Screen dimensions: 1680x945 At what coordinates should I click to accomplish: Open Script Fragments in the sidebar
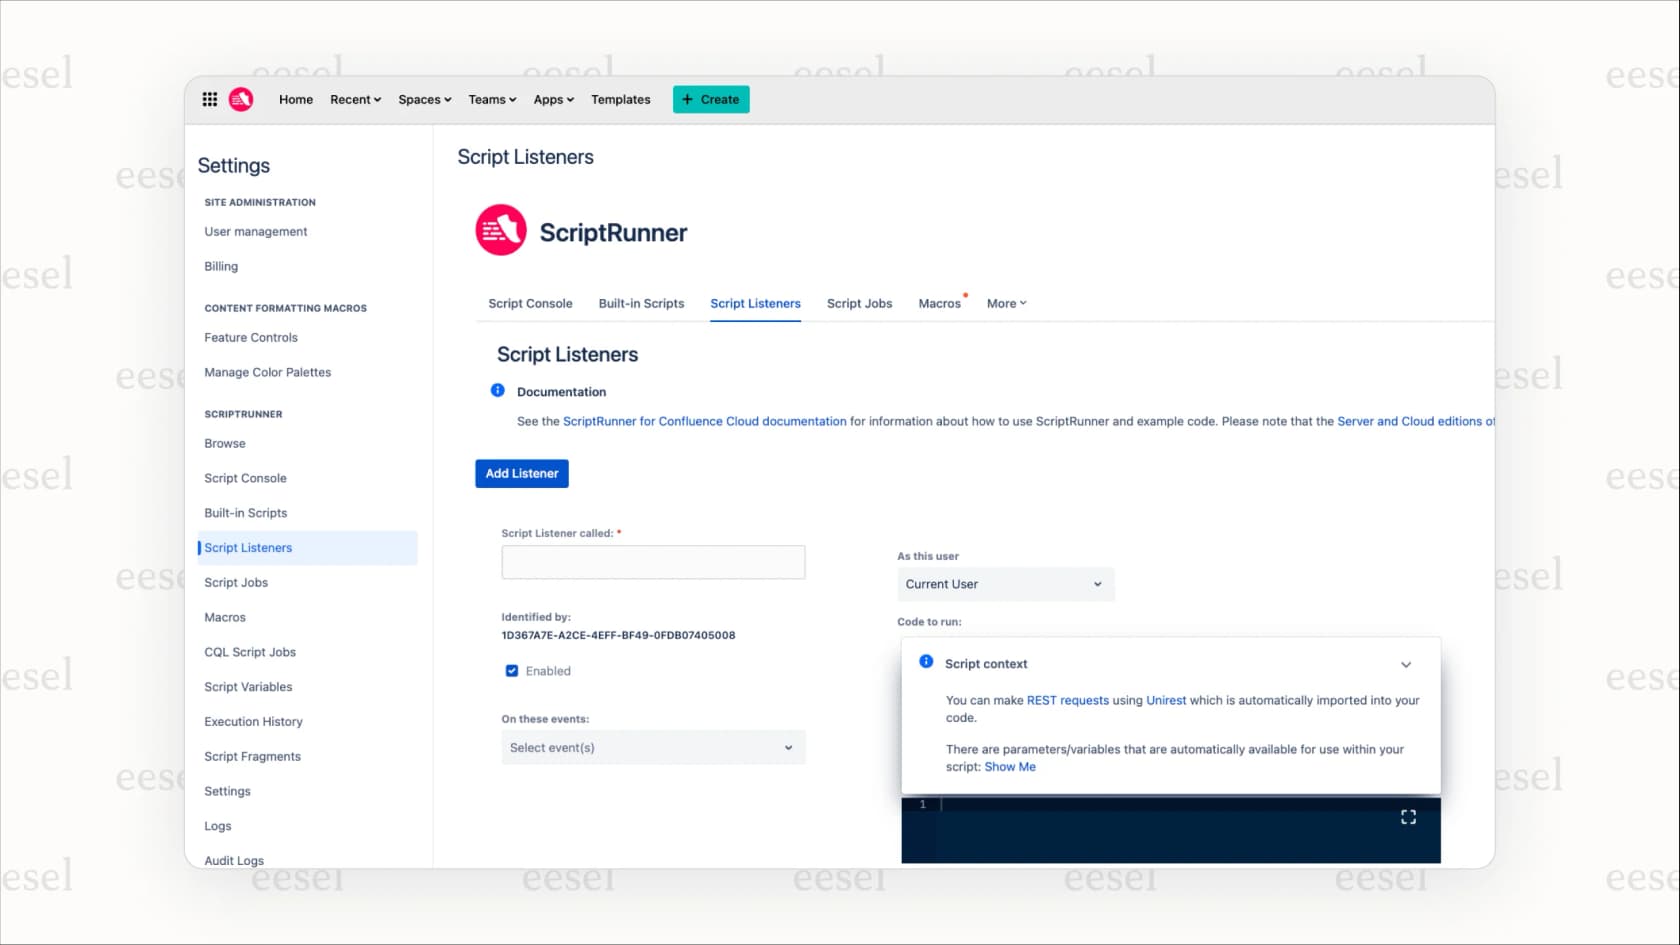coord(252,757)
